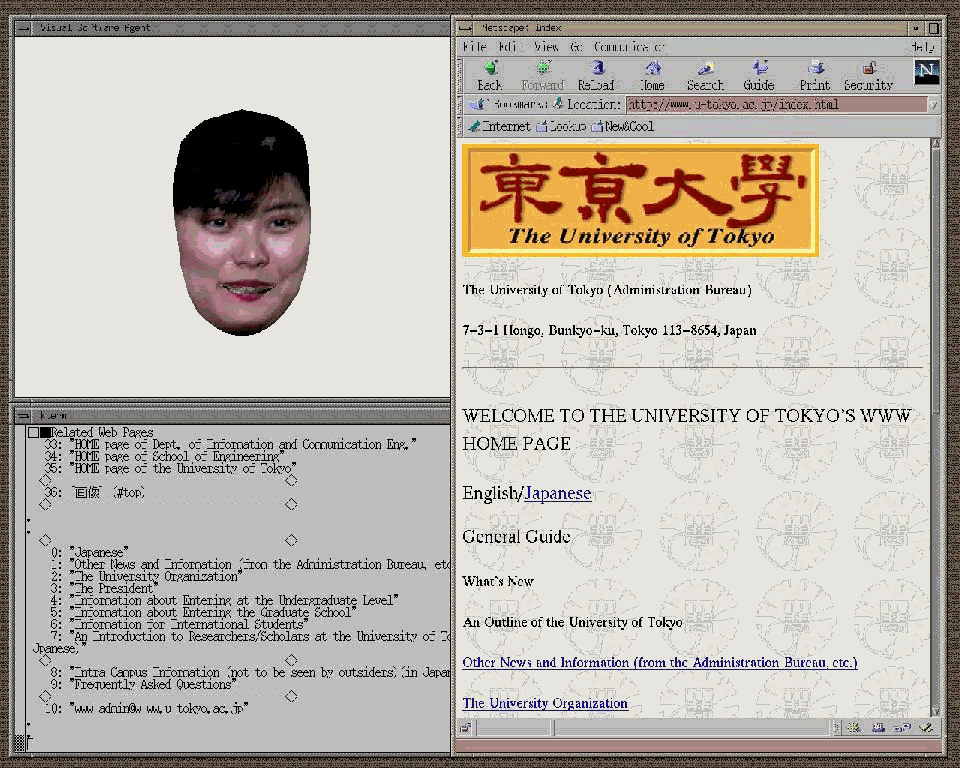
Task: Launch Search from the Netscape toolbar
Action: pyautogui.click(x=705, y=76)
